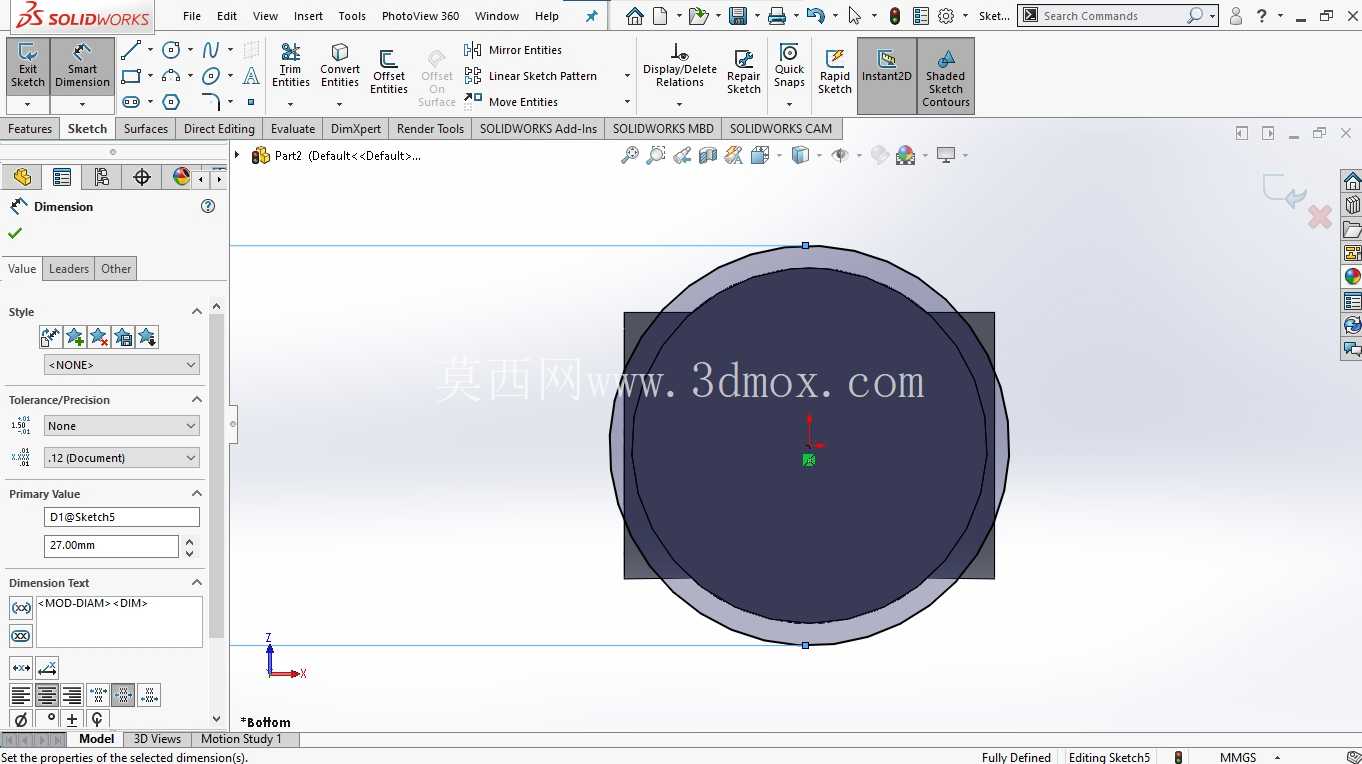Image resolution: width=1362 pixels, height=764 pixels.
Task: Toggle Shaded Sketch Contours
Action: point(946,76)
